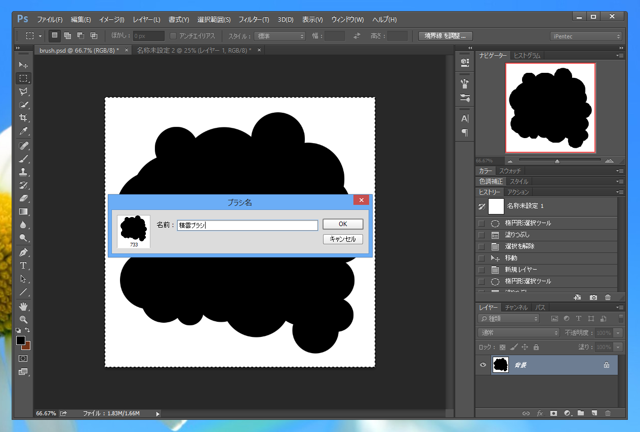640x432 pixels.
Task: Click Subtract from selection option icon
Action: (x=80, y=36)
